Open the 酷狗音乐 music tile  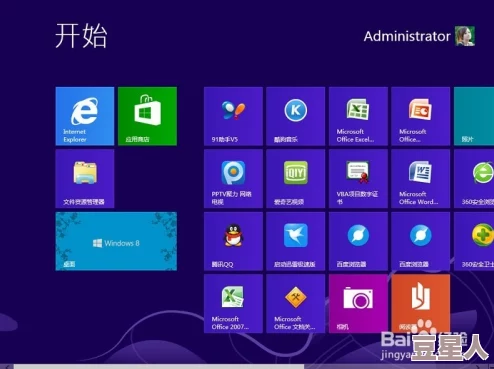point(296,116)
